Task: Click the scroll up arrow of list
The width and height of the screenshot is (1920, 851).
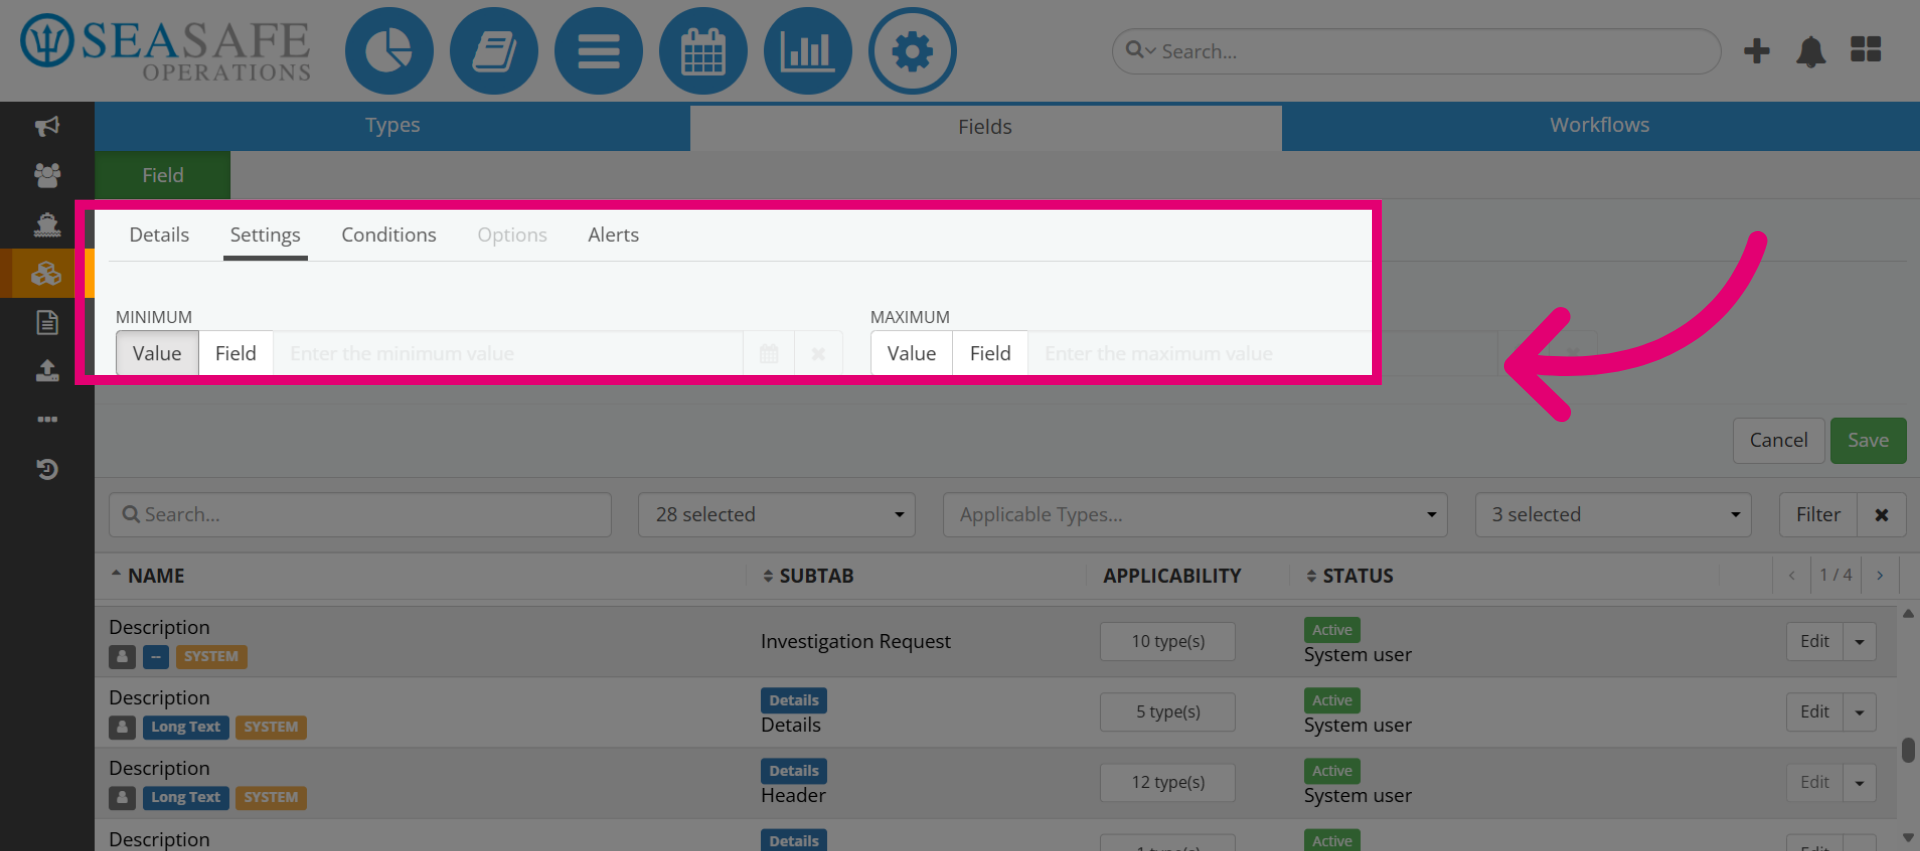Action: [1908, 614]
